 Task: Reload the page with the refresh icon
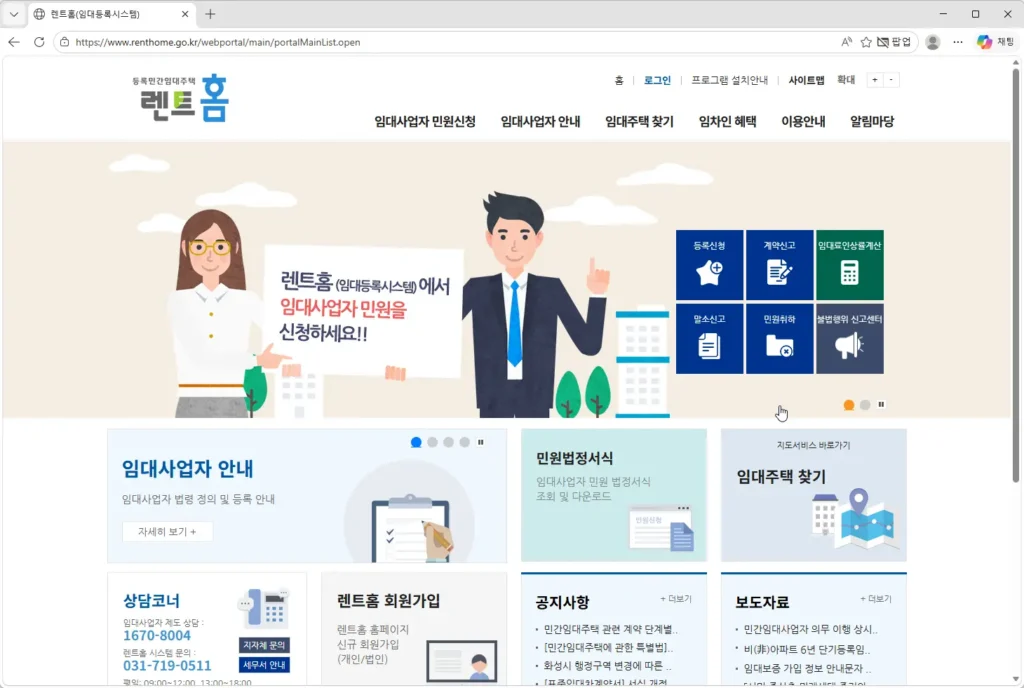coord(39,42)
